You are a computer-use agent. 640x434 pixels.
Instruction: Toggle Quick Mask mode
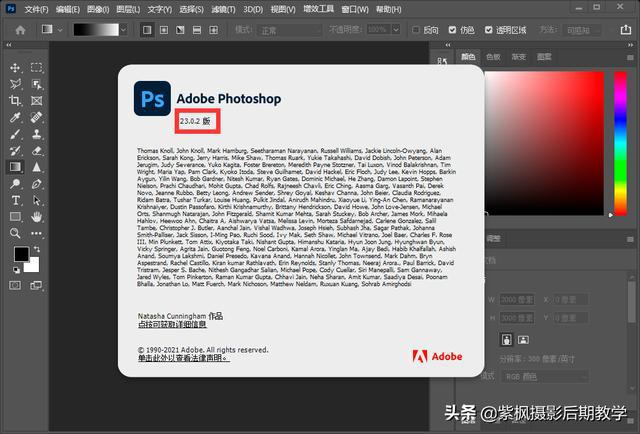point(15,285)
